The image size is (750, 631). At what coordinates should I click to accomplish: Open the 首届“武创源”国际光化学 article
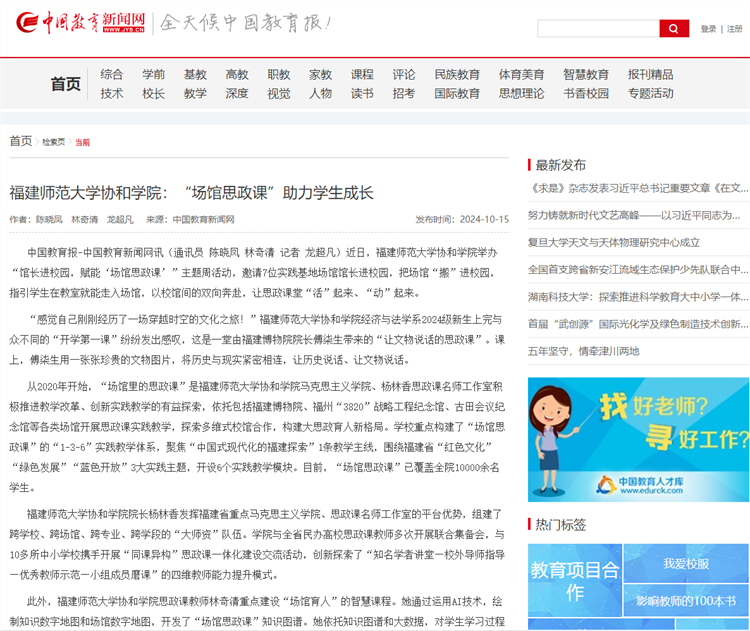[638, 324]
